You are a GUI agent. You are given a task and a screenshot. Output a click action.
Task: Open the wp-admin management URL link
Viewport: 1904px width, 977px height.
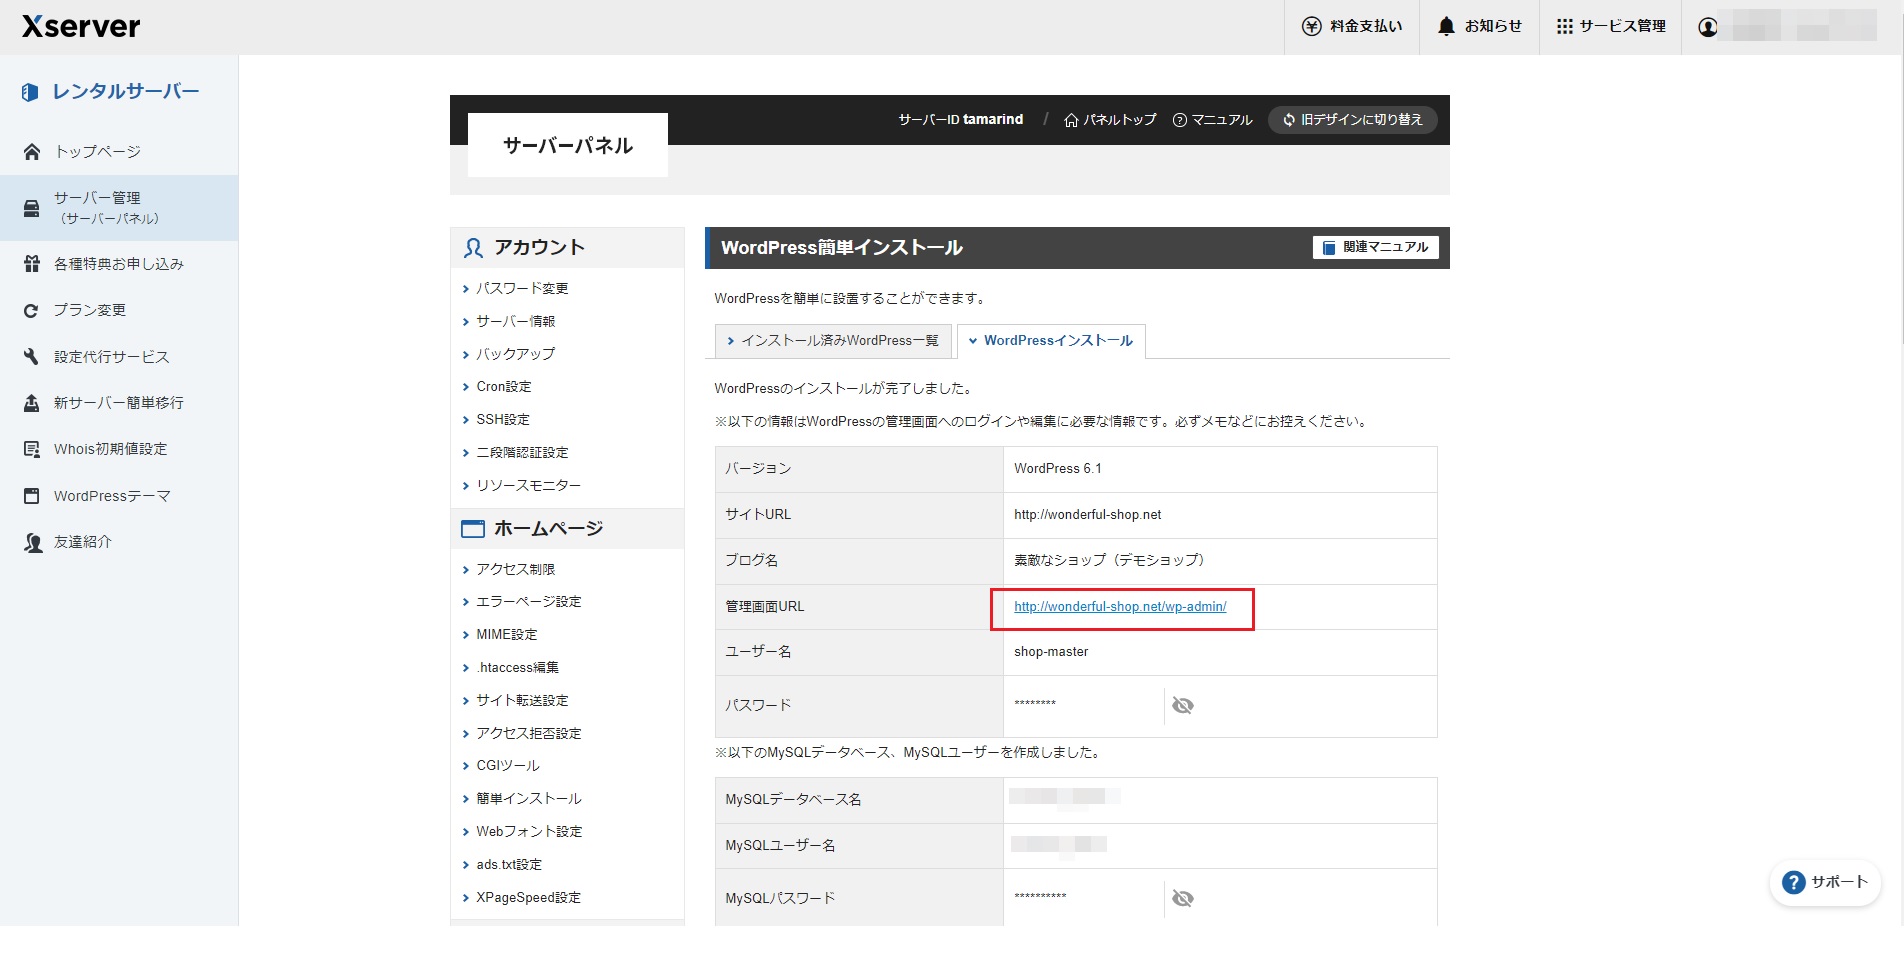[x=1119, y=607]
